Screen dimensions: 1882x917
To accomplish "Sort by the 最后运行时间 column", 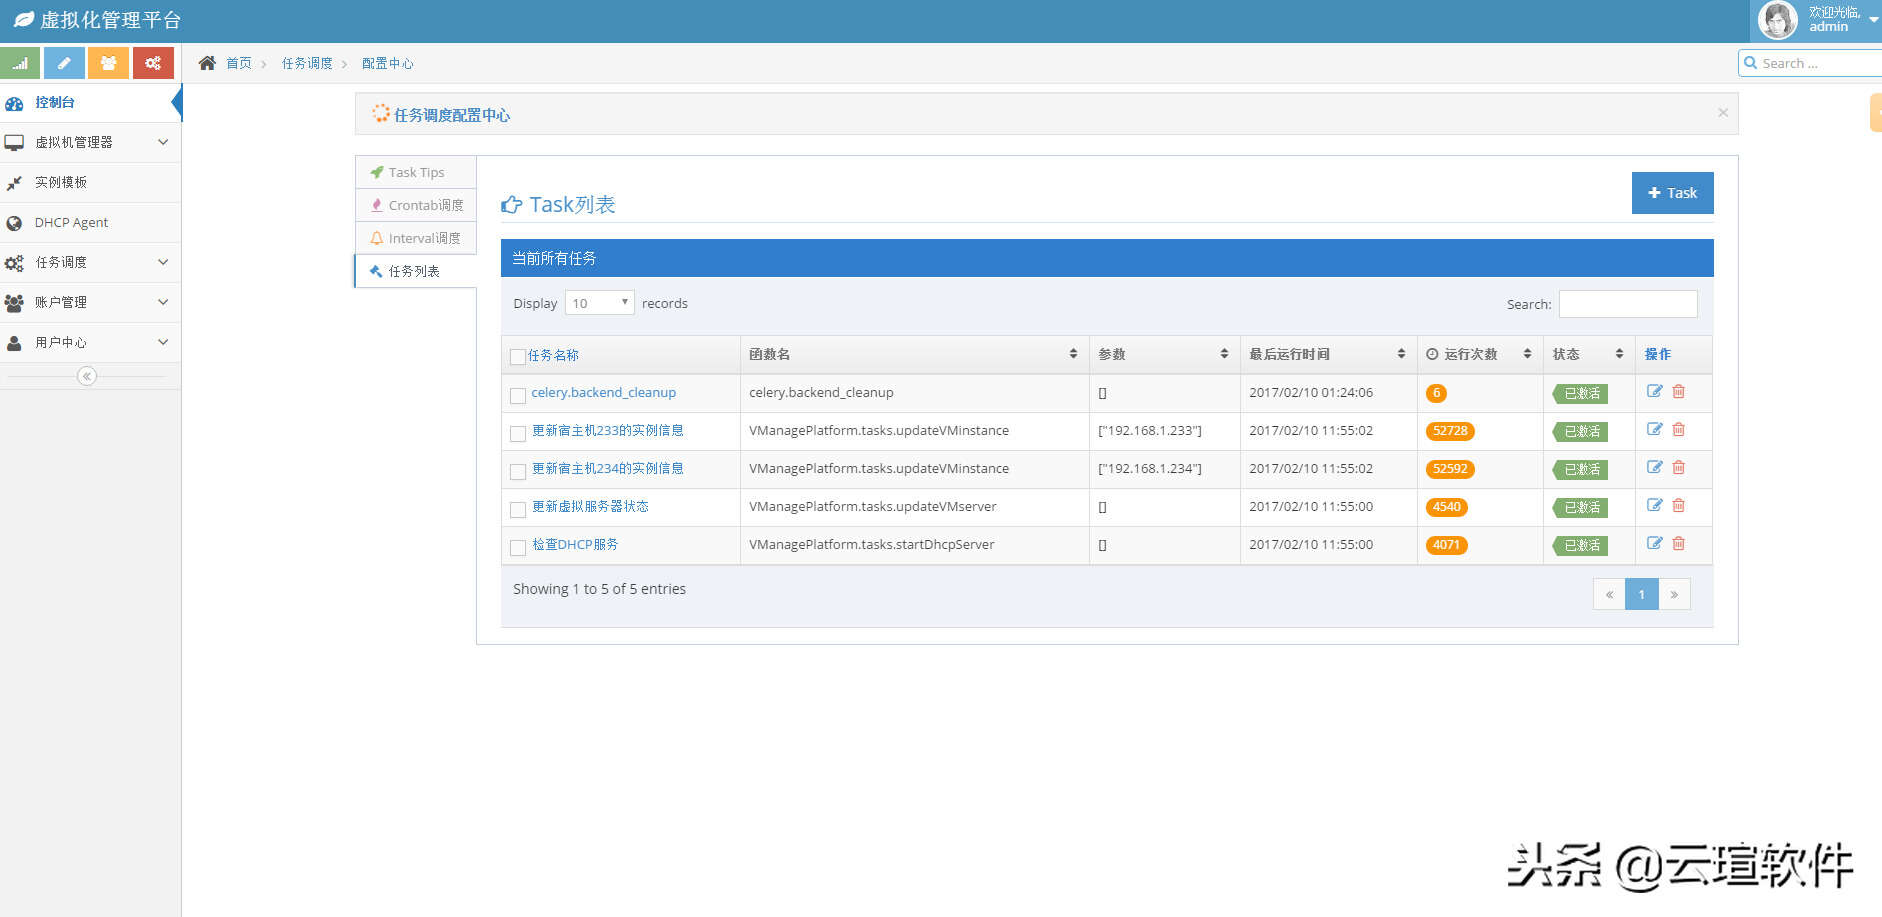I will pyautogui.click(x=1328, y=354).
